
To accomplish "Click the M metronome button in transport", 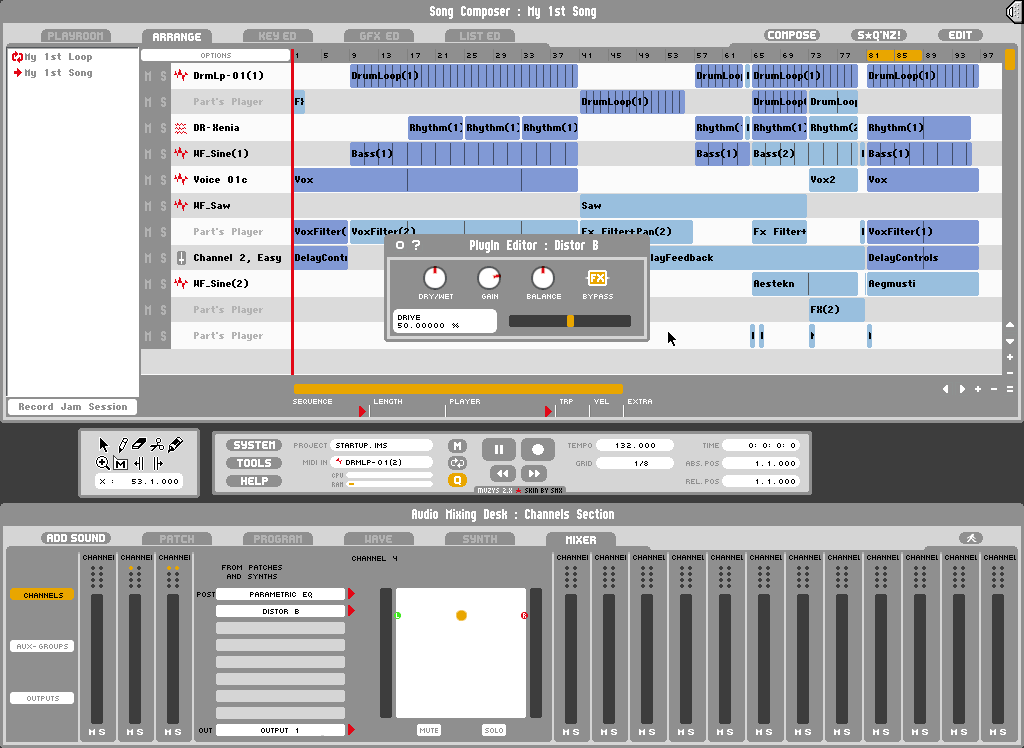I will click(x=457, y=446).
